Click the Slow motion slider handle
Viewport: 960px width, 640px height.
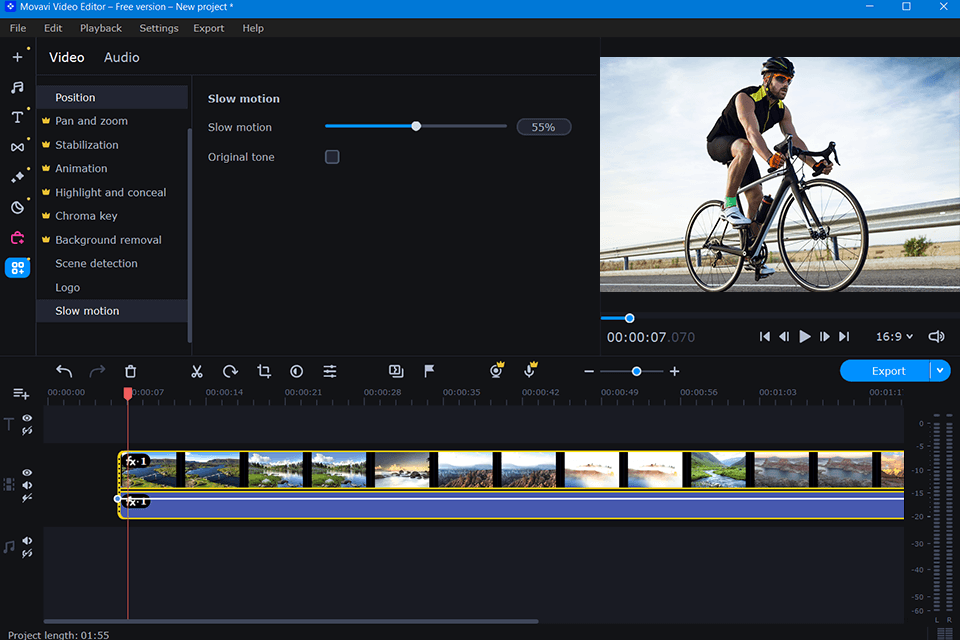[416, 127]
